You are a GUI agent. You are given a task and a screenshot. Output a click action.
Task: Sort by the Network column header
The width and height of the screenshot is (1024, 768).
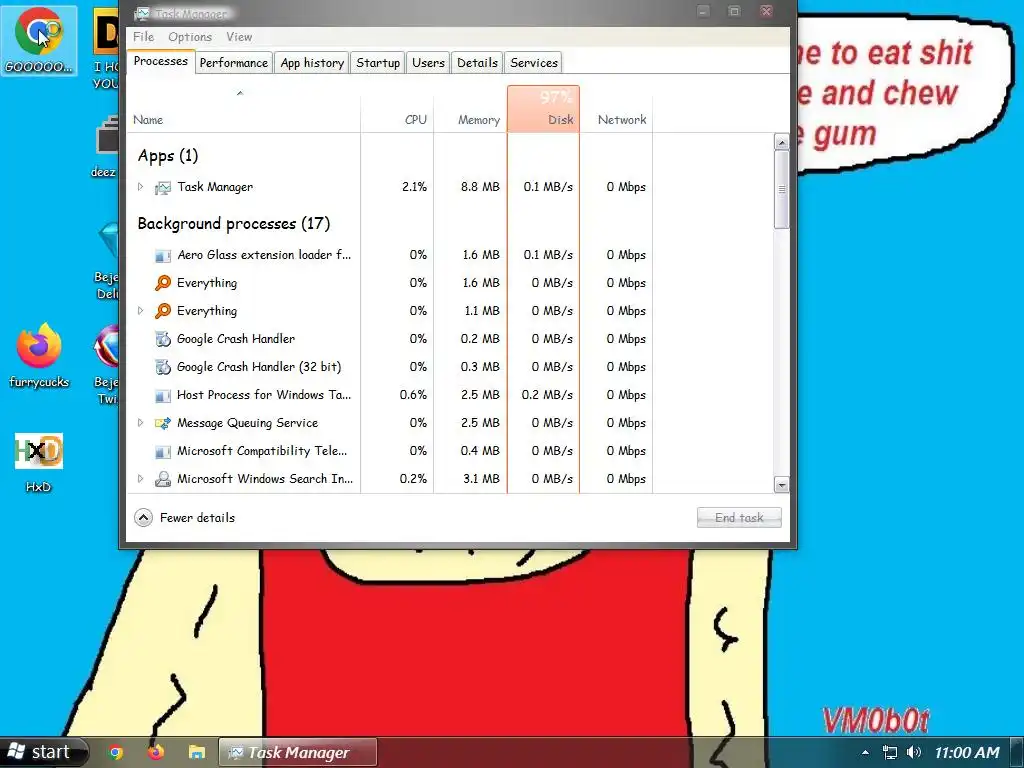point(616,110)
